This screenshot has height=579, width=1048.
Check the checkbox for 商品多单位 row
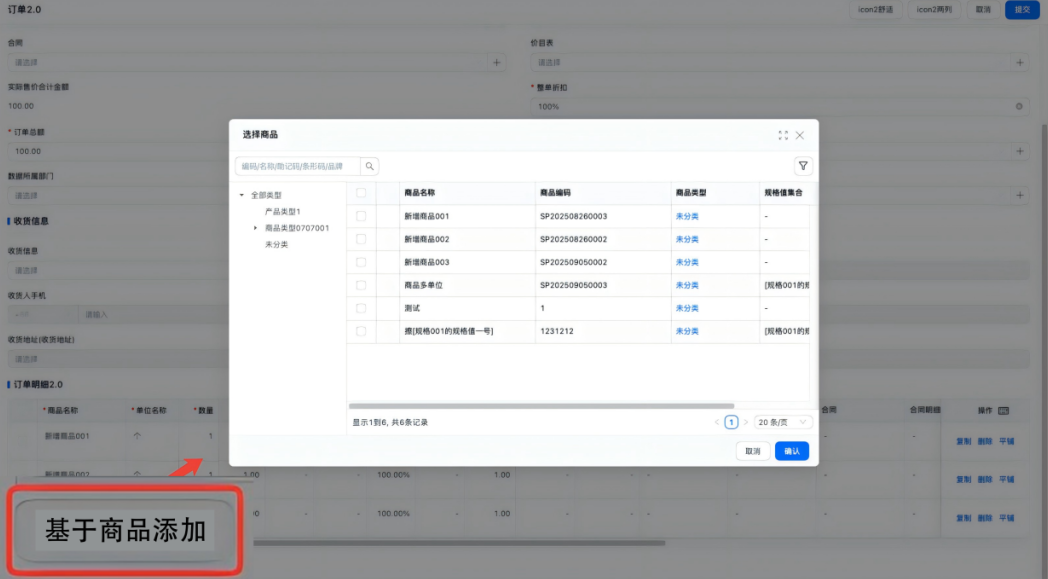360,284
